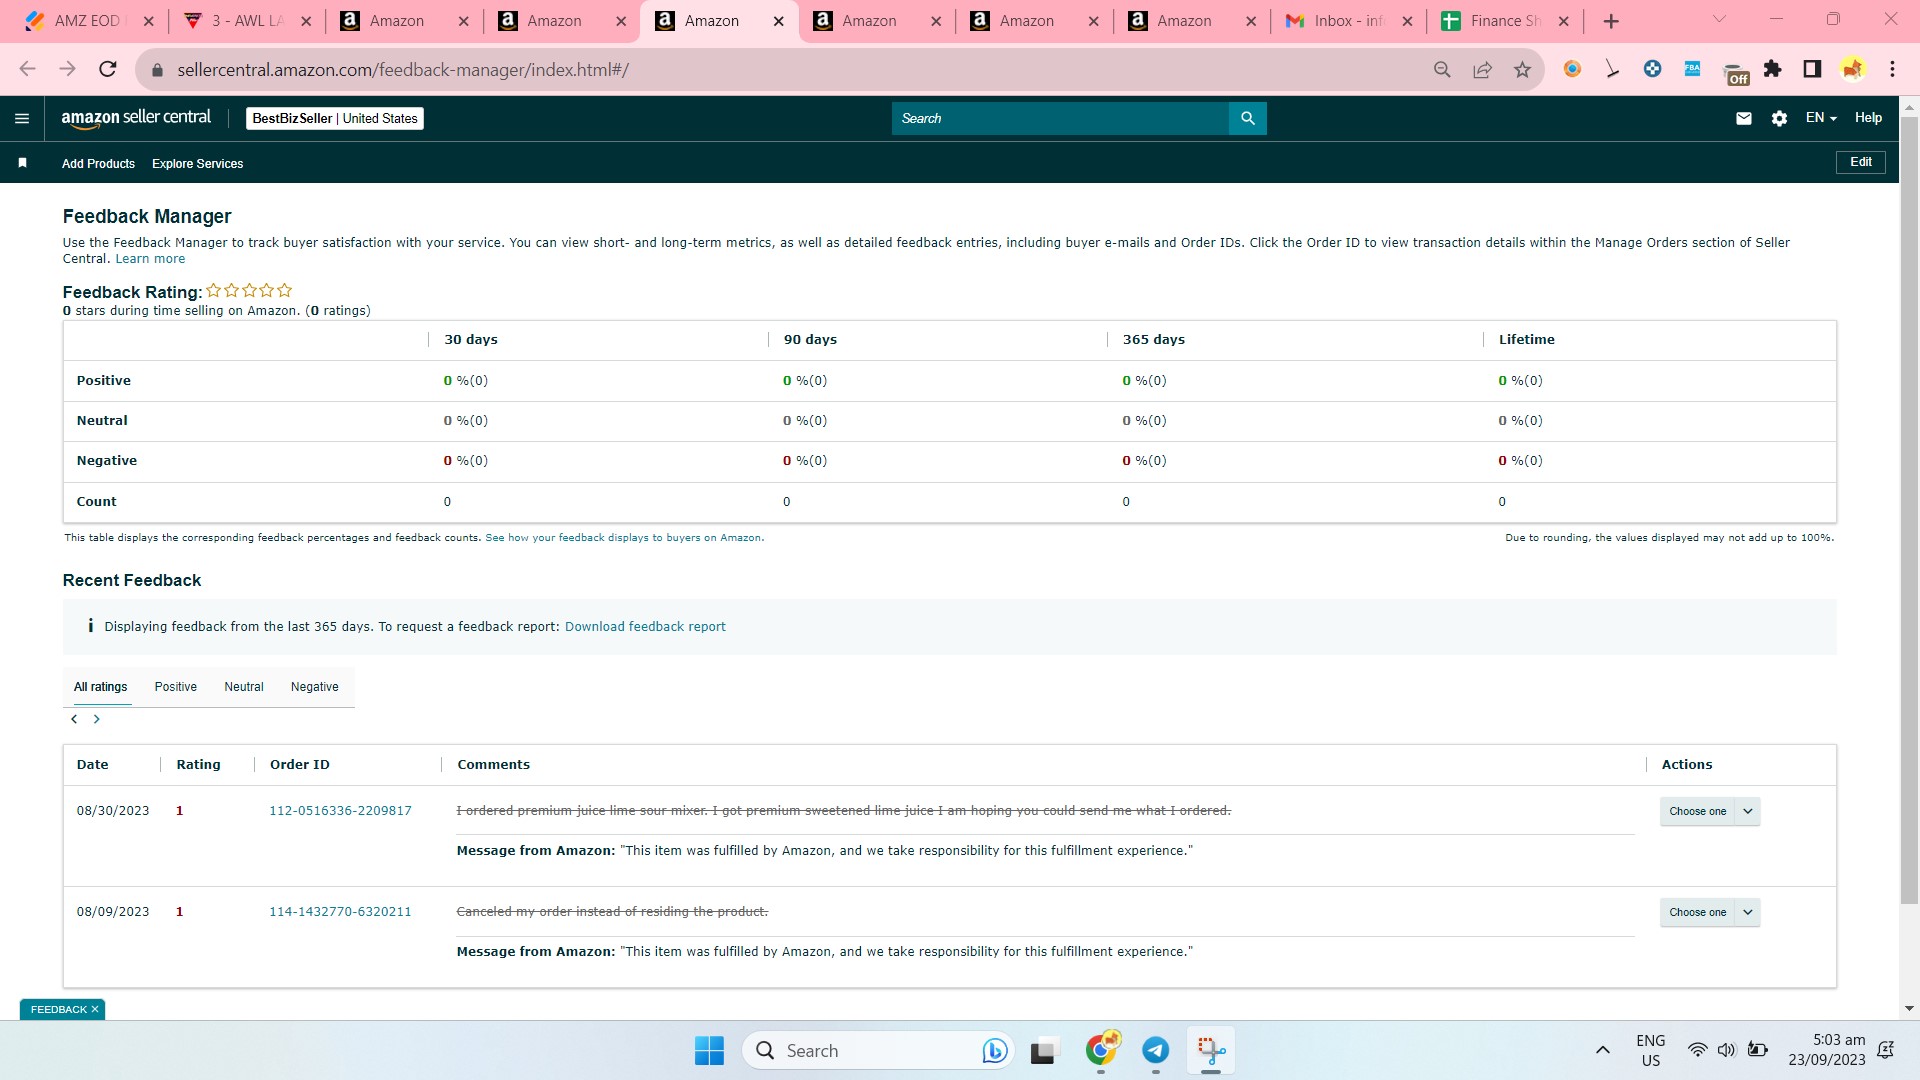Open the browser tab search chevron

click(1719, 20)
